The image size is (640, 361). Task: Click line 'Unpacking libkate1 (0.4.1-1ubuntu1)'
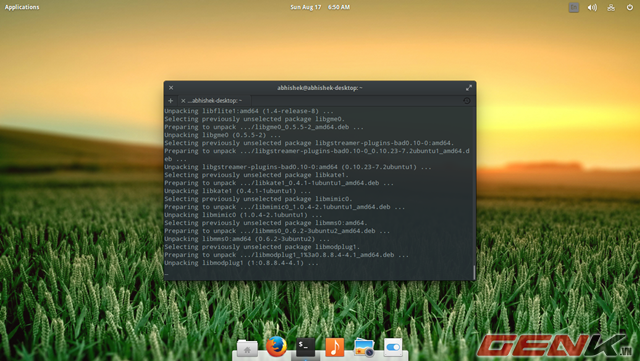(238, 191)
